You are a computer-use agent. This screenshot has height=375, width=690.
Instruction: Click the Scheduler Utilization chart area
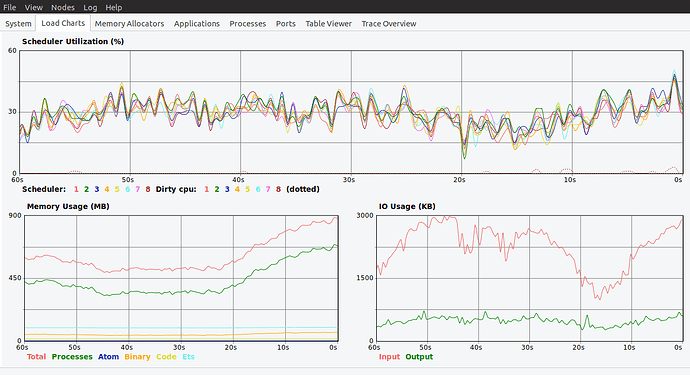coord(351,112)
